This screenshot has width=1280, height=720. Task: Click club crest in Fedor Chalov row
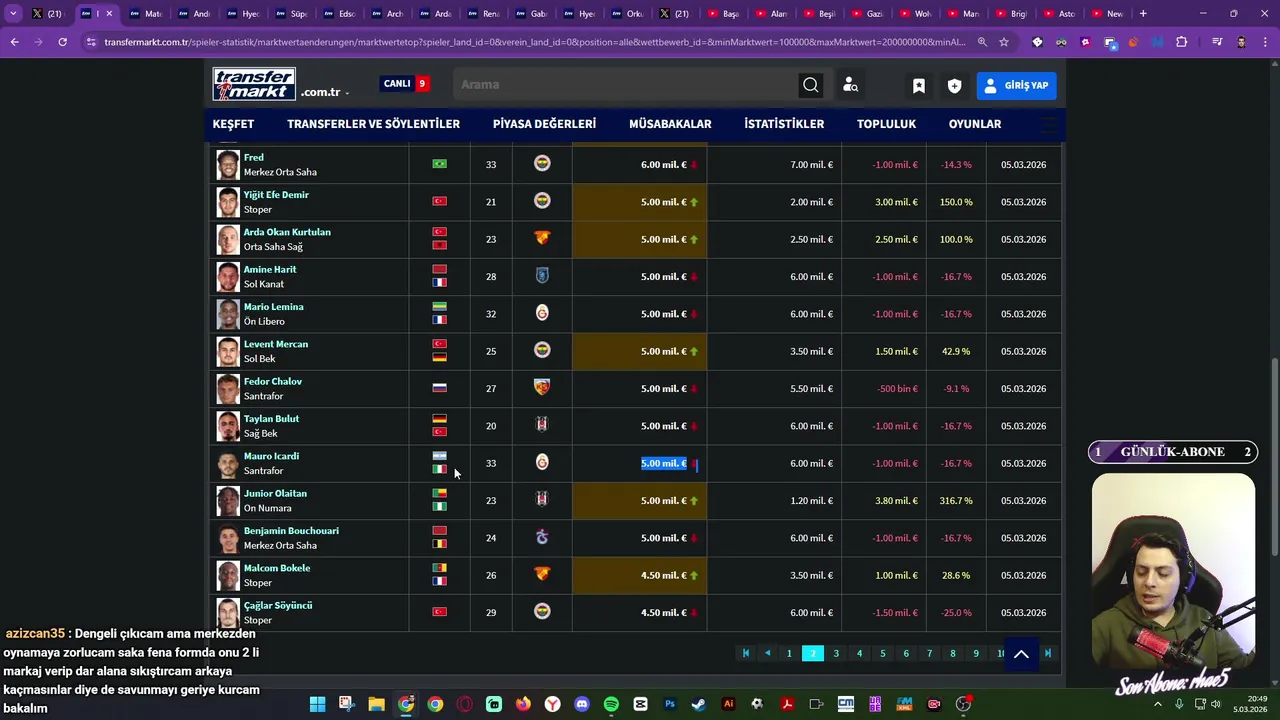coord(542,387)
